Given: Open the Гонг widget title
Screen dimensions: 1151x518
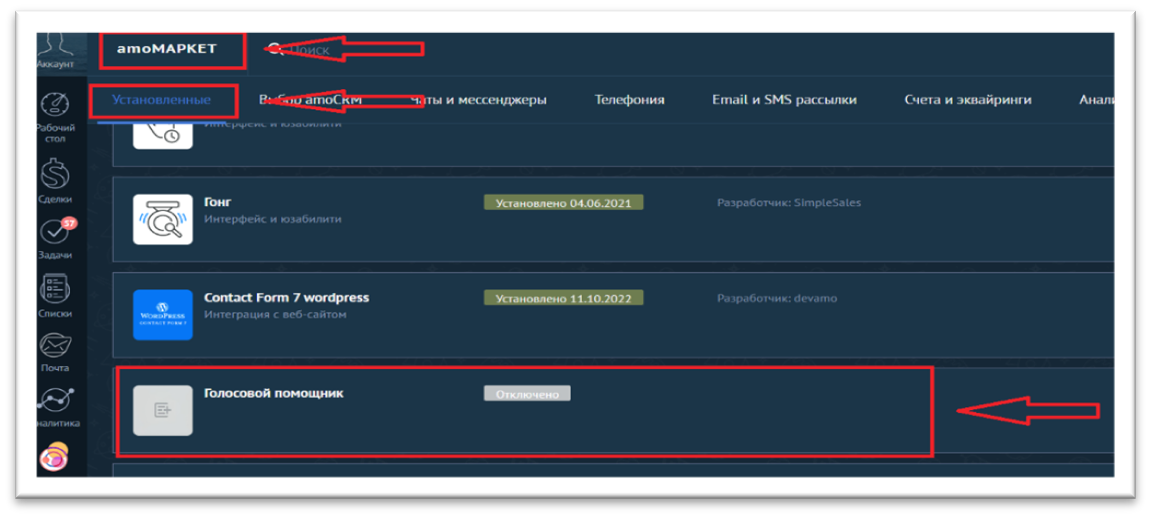Looking at the screenshot, I should [218, 202].
